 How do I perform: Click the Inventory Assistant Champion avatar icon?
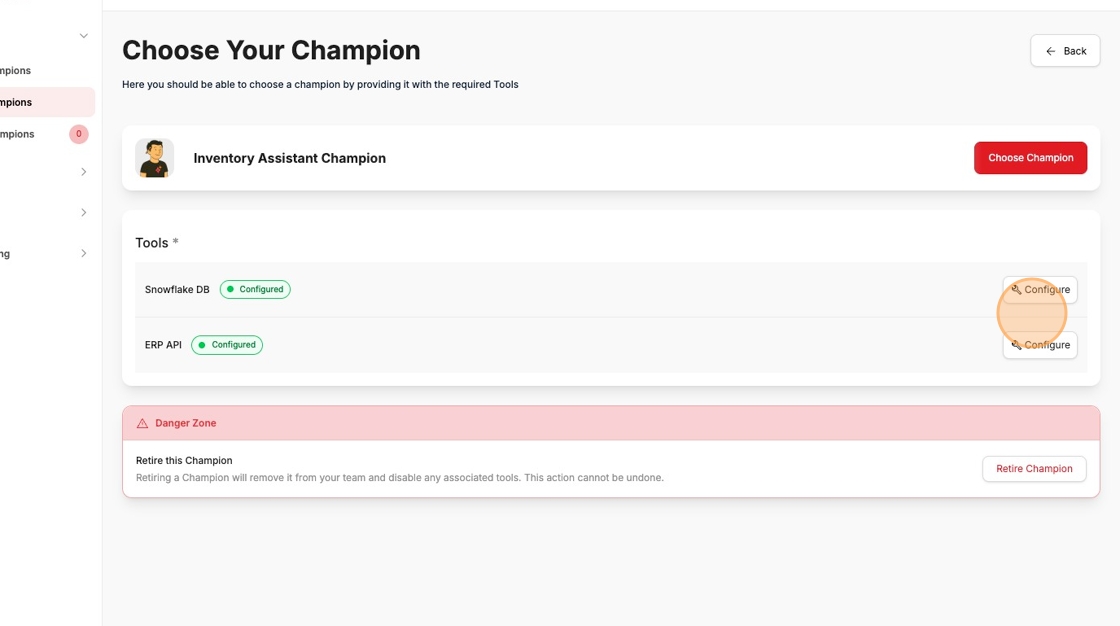[154, 157]
